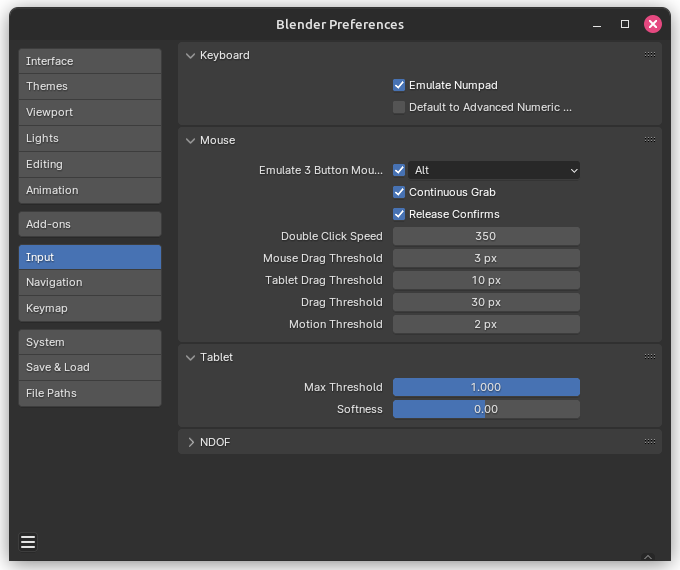680x570 pixels.
Task: Adjust the Softness slider
Action: (486, 409)
